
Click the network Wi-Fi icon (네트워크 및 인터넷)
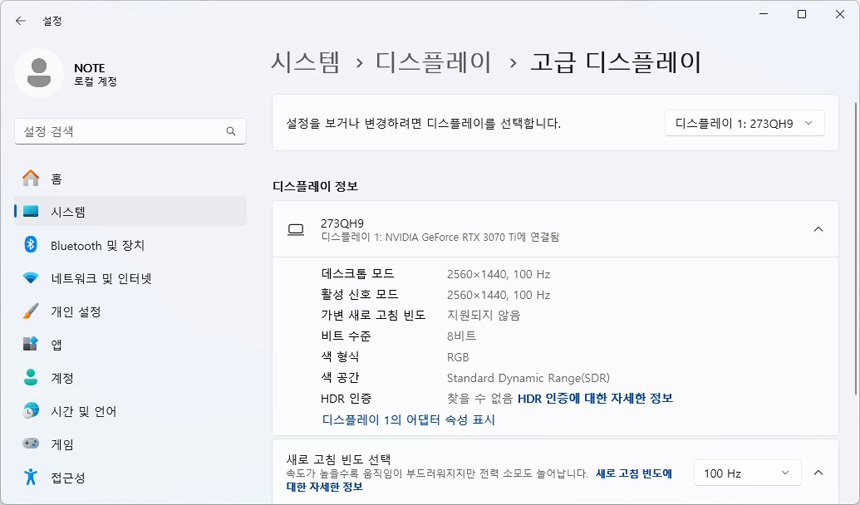(31, 278)
